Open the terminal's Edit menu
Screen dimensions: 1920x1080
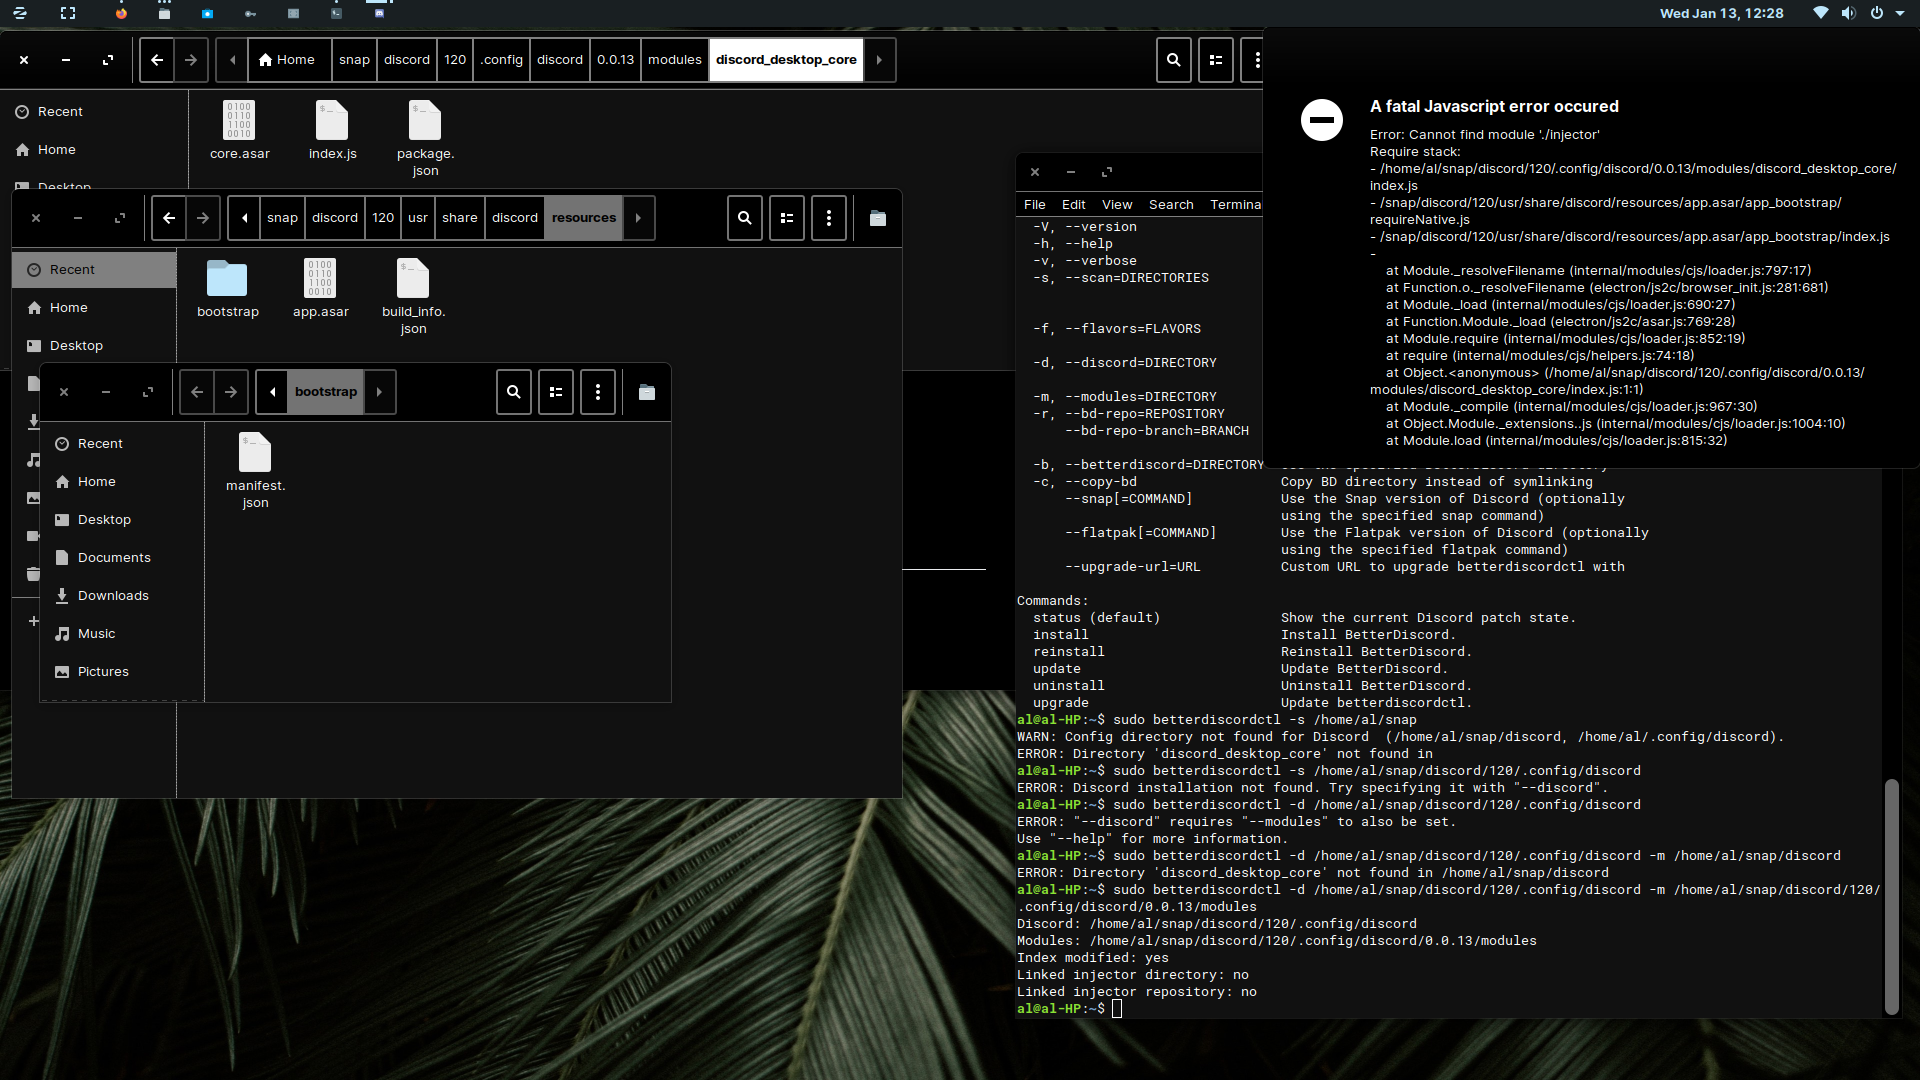[1073, 204]
